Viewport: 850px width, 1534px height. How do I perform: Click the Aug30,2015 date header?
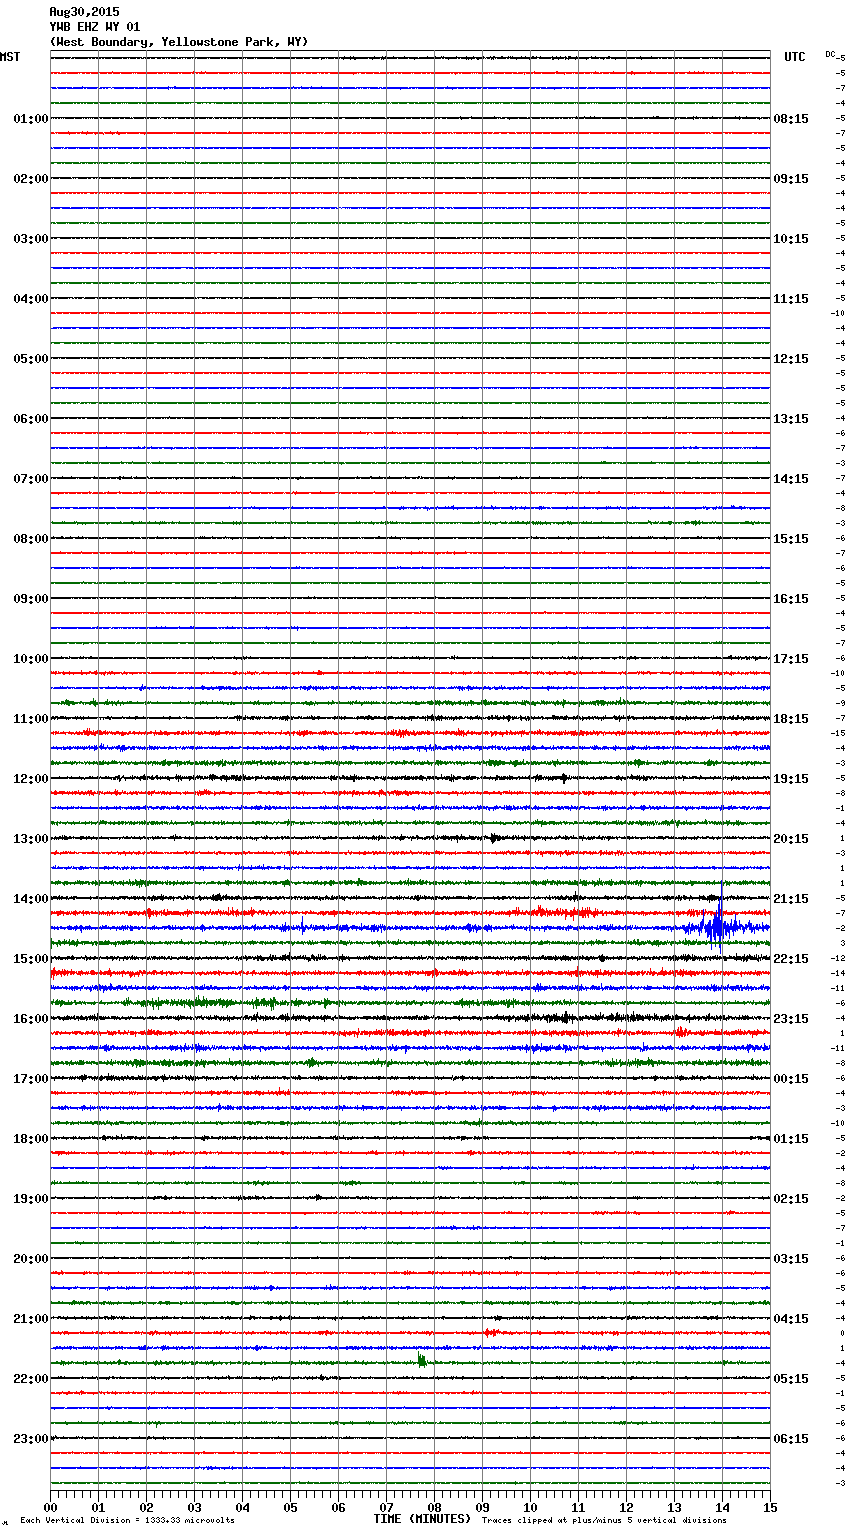click(x=84, y=12)
